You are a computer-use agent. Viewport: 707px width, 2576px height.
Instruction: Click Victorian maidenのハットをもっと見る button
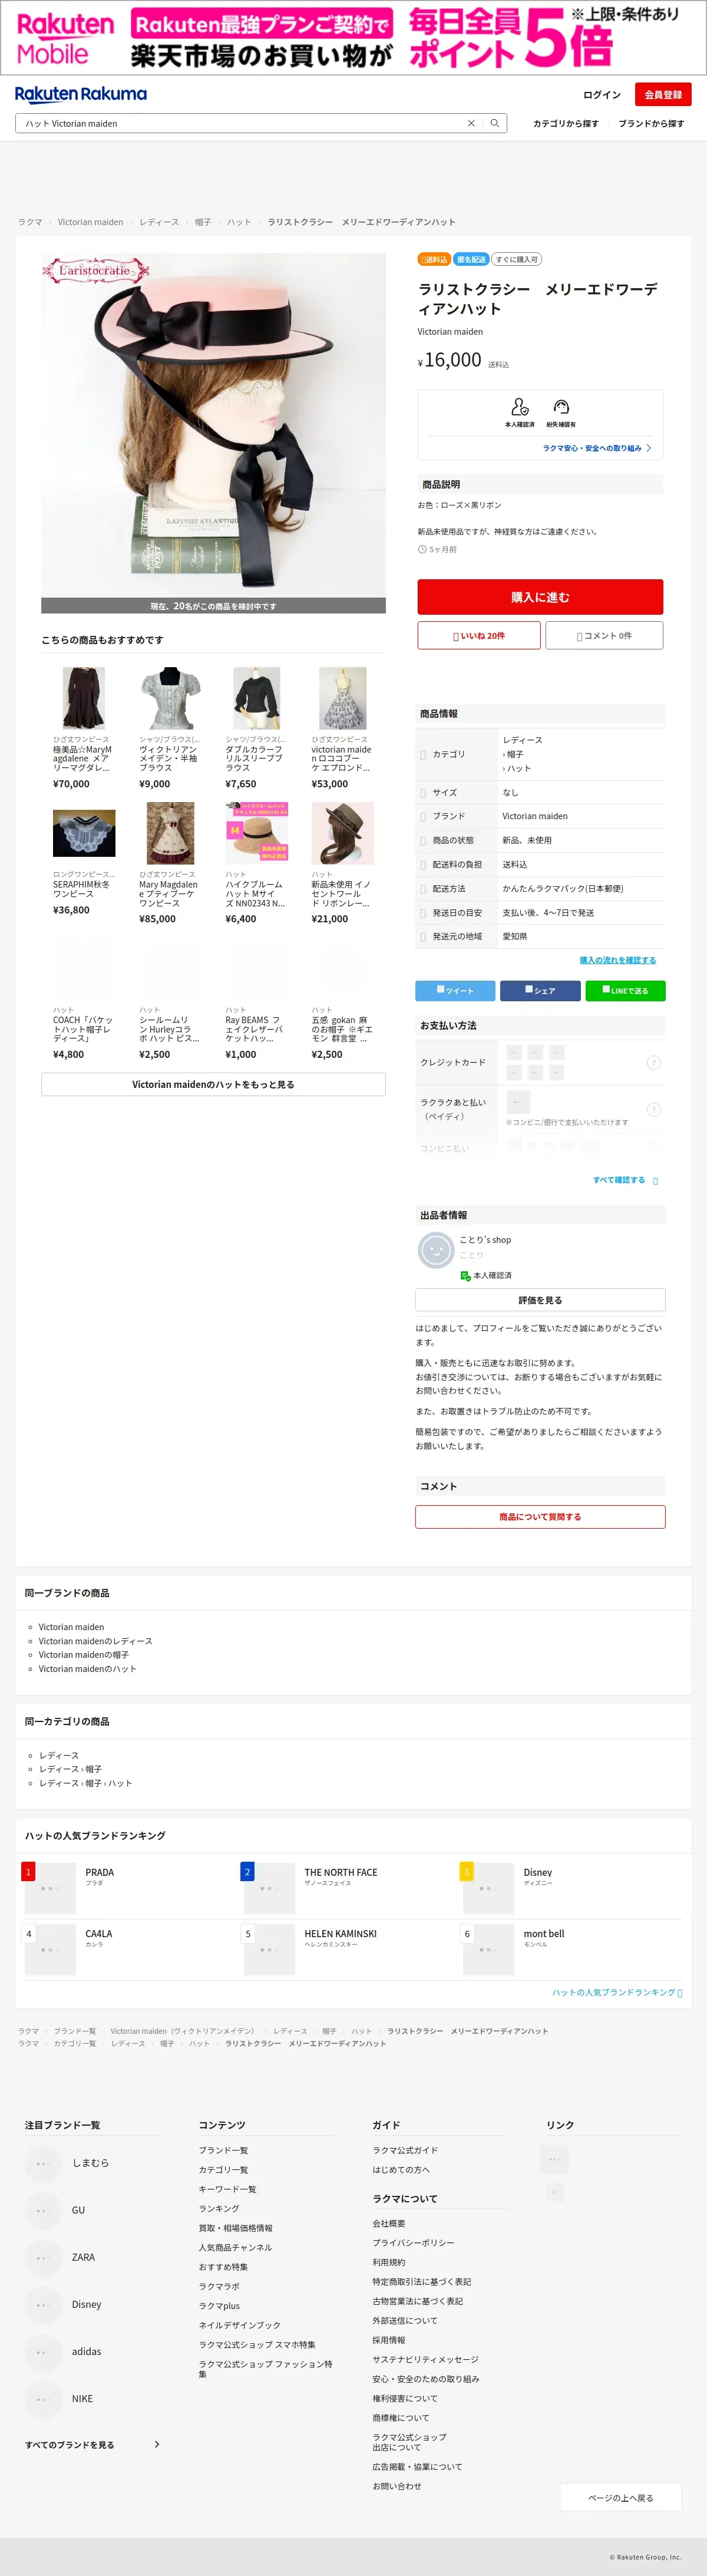click(x=213, y=1084)
